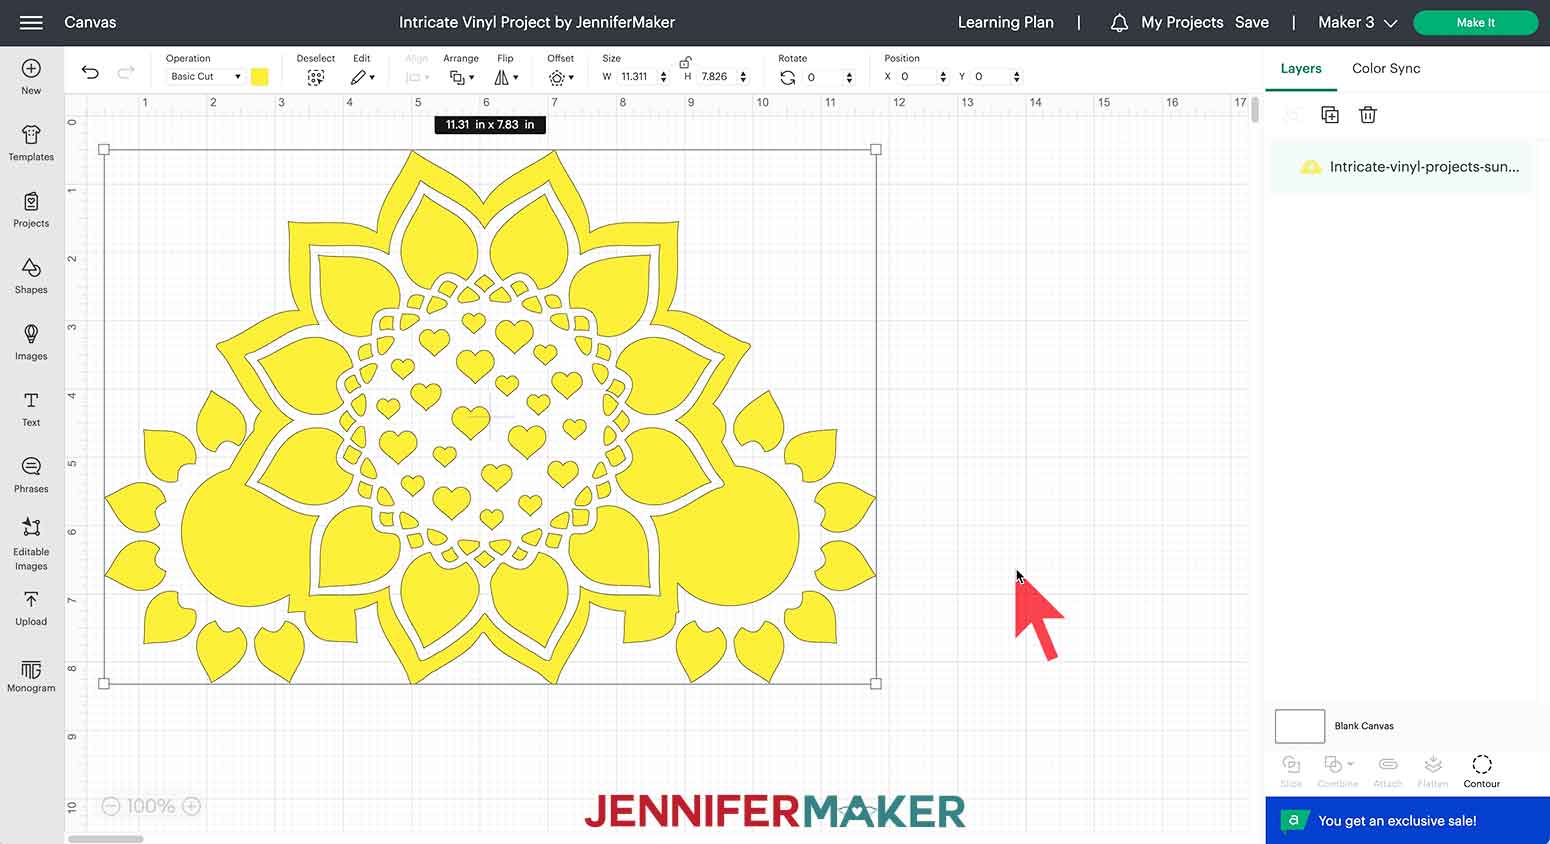Click the horizontal canvas scrollbar
Screen dimensions: 1550x844
(x=105, y=839)
